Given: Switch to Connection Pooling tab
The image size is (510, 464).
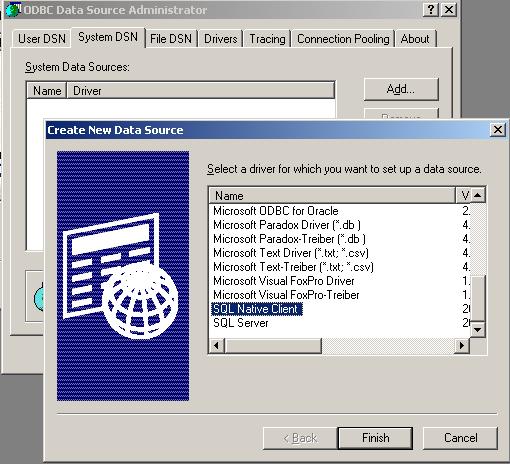Looking at the screenshot, I should coord(343,39).
